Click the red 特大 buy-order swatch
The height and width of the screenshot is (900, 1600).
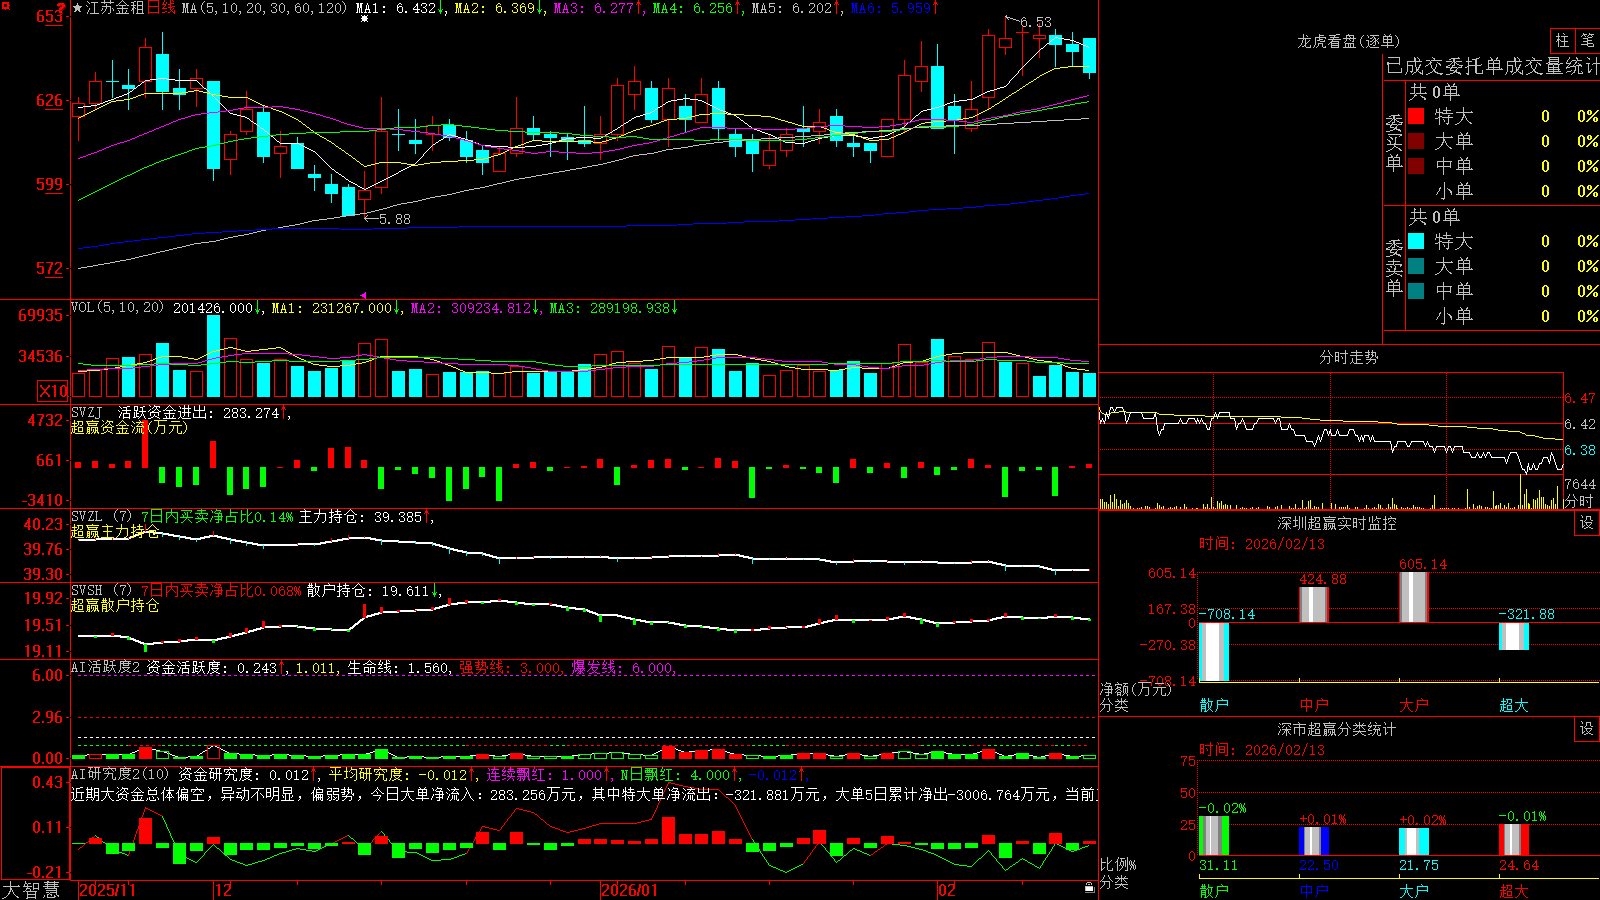(x=1416, y=116)
